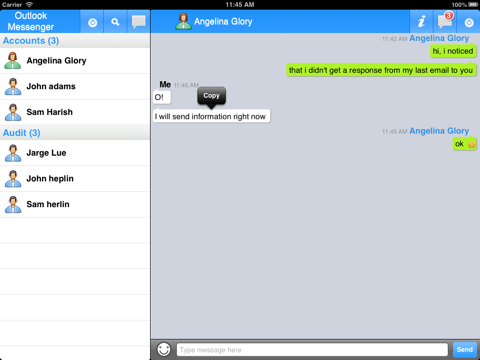Select the Angelina Glory contact row

pyautogui.click(x=75, y=61)
